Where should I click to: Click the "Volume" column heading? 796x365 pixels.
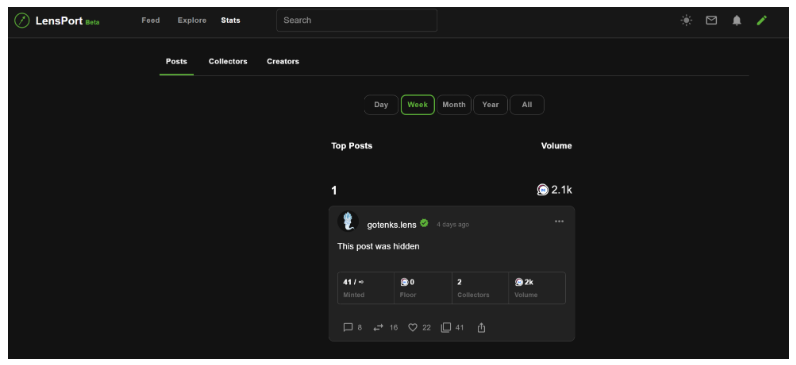tap(556, 146)
